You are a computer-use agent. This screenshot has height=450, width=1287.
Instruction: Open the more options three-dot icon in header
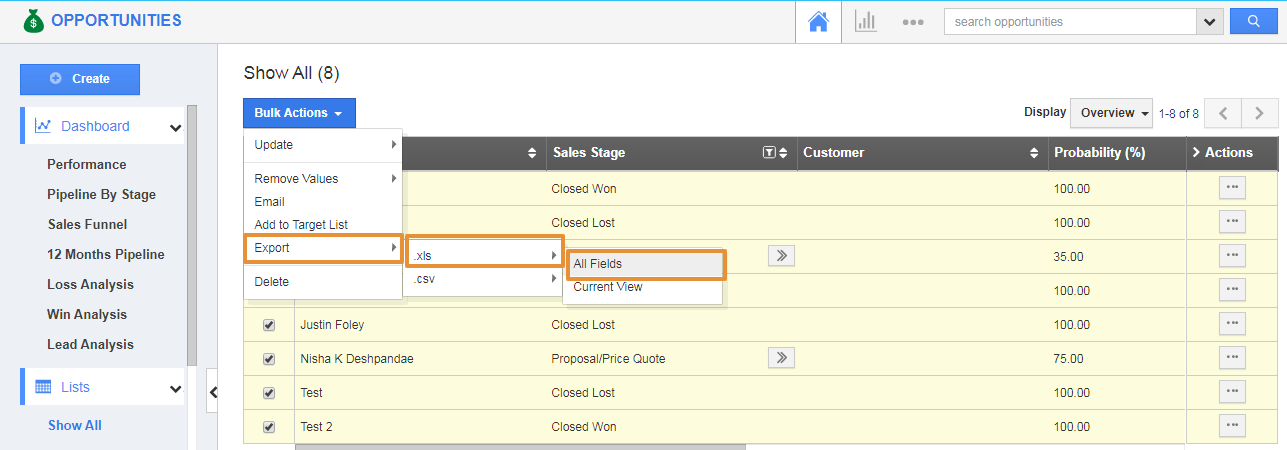(x=912, y=22)
